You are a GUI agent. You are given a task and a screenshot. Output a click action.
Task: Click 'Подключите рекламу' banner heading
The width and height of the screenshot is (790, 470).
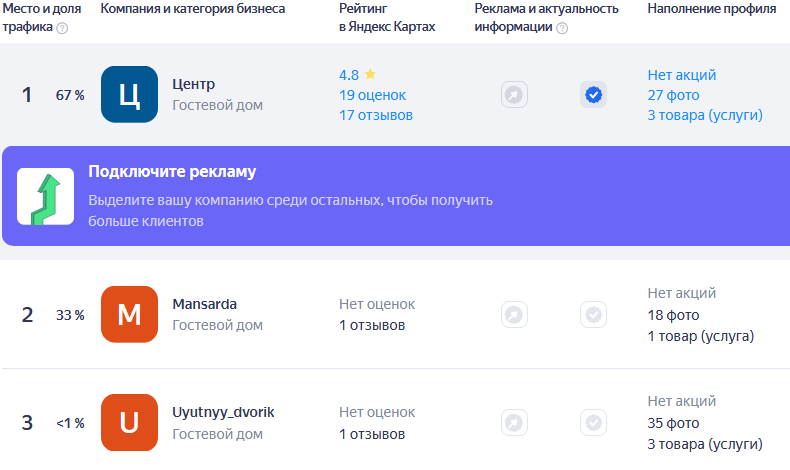point(172,172)
